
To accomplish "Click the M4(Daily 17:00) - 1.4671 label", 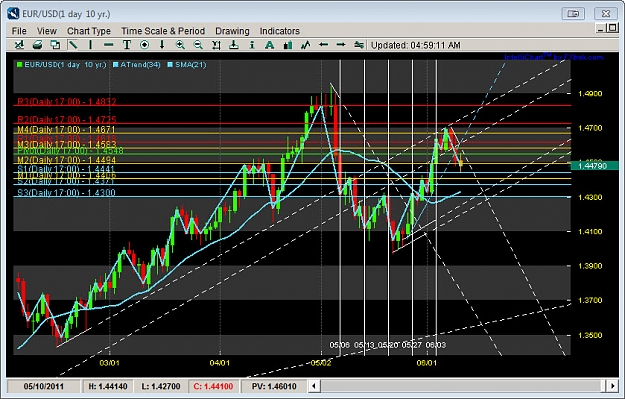I will 66,129.
